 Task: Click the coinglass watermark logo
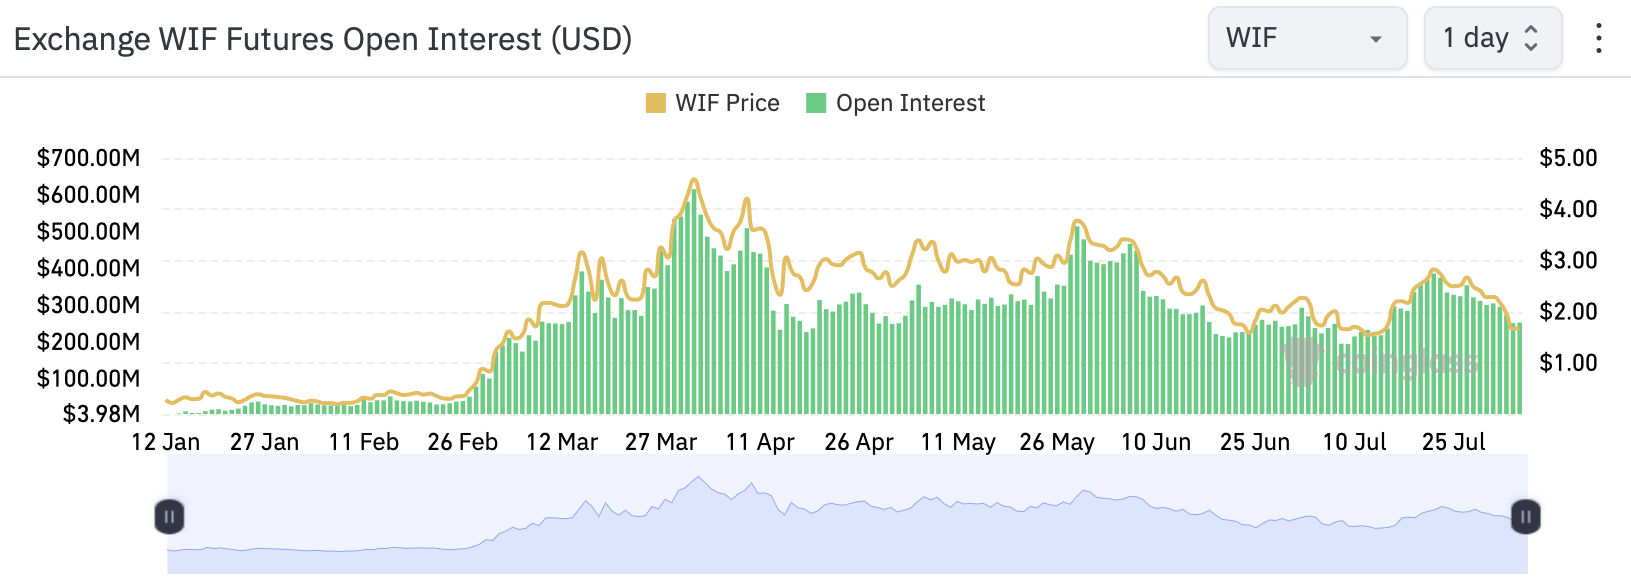pyautogui.click(x=1380, y=360)
